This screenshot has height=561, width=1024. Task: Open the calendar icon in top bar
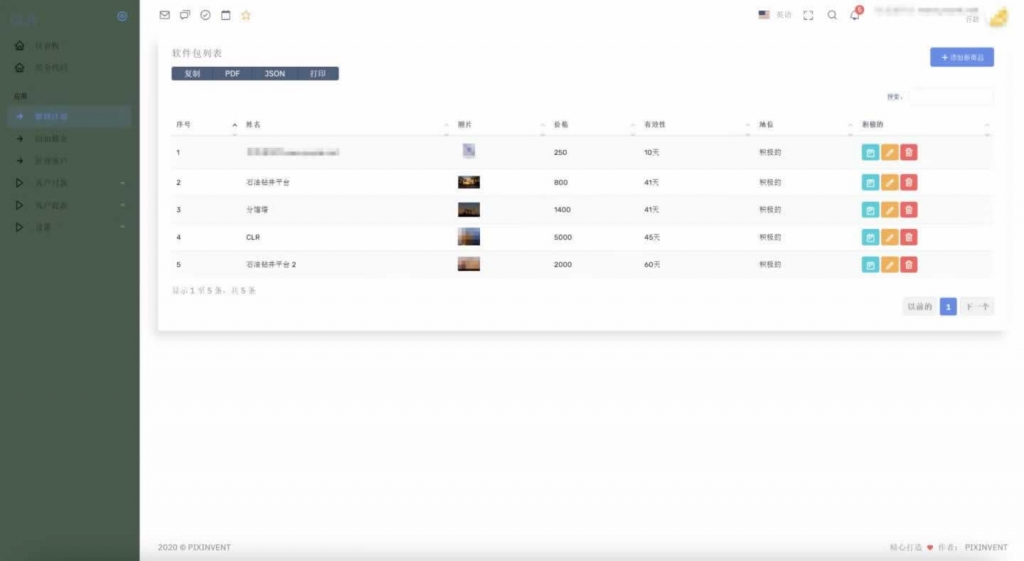click(x=225, y=15)
